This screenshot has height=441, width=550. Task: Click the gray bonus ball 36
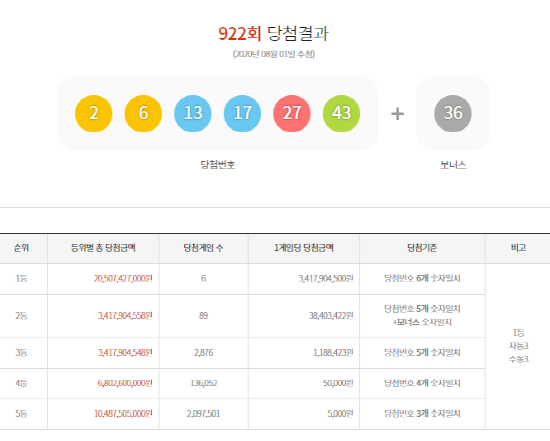click(453, 113)
